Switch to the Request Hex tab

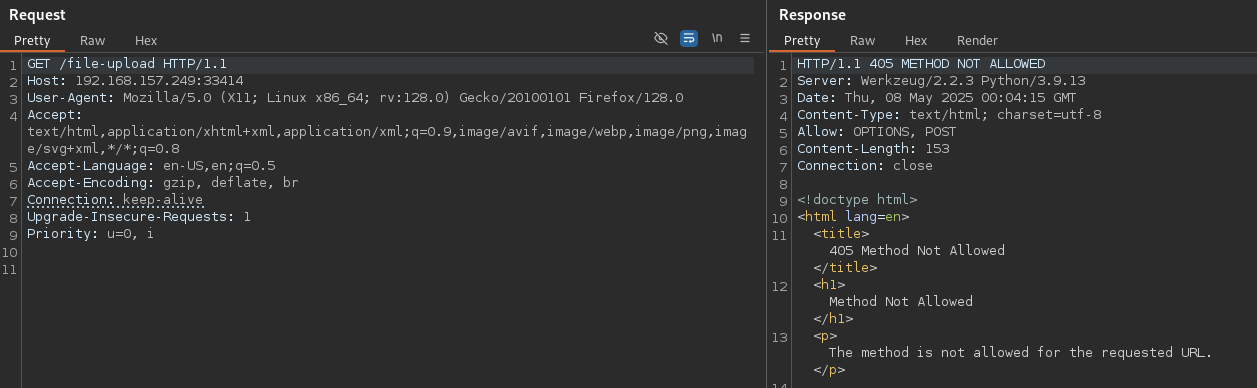coord(146,41)
